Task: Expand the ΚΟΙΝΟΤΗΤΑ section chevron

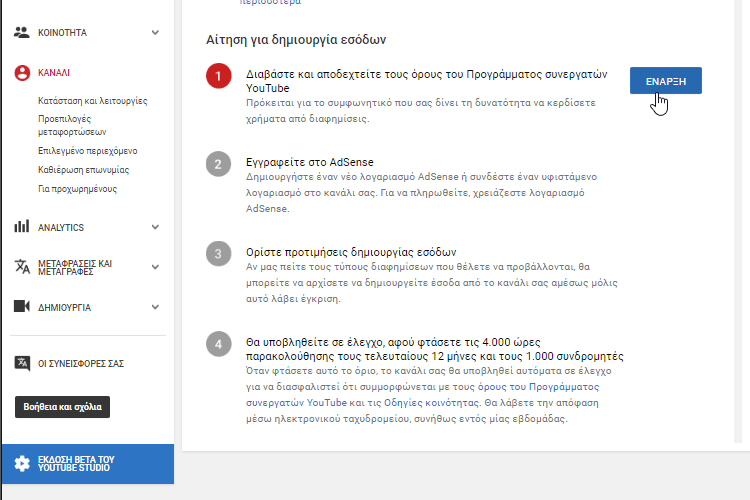Action: [155, 33]
